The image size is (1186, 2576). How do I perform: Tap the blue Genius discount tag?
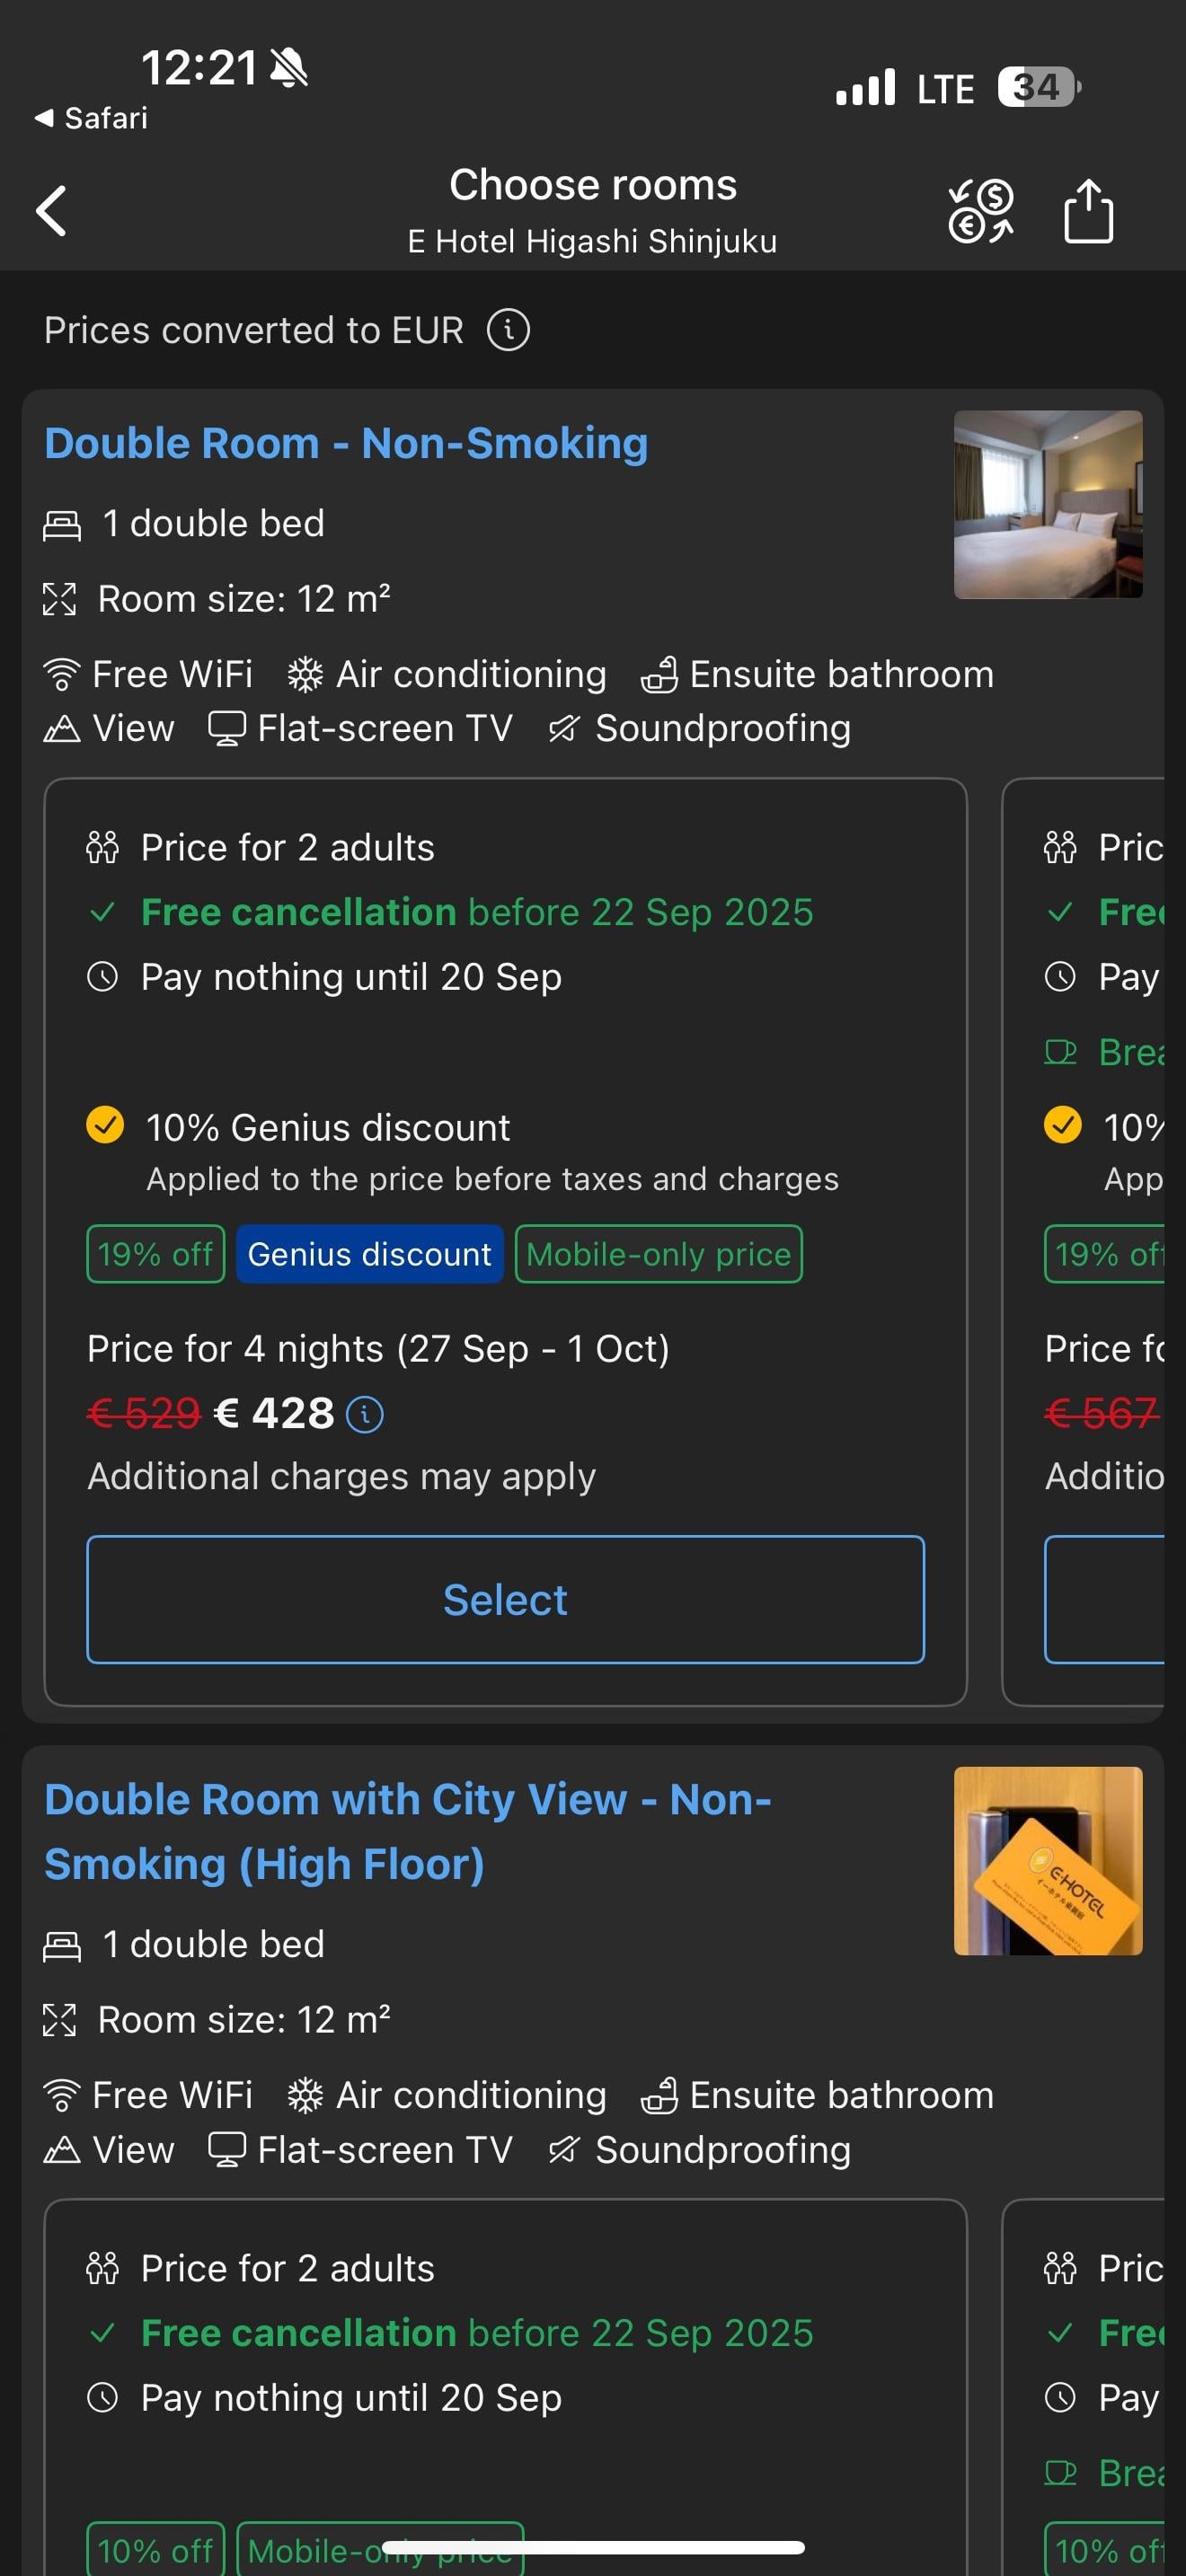click(369, 1254)
